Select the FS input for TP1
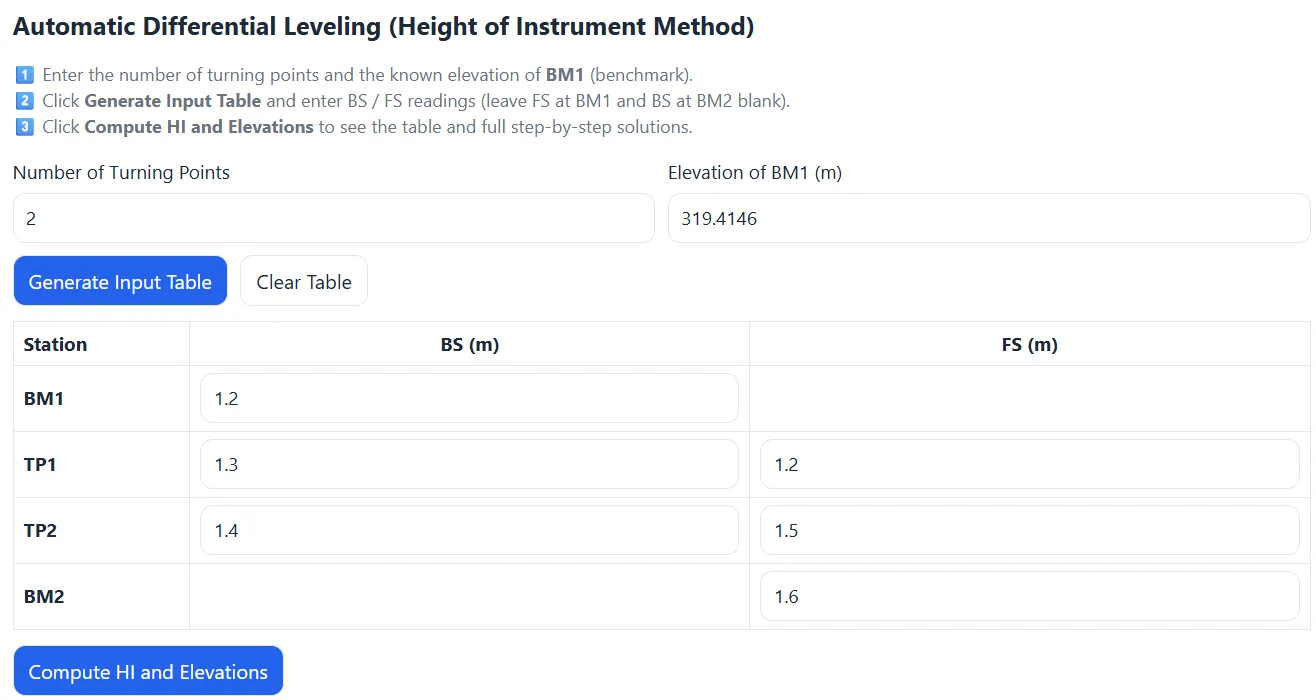 click(x=1029, y=464)
